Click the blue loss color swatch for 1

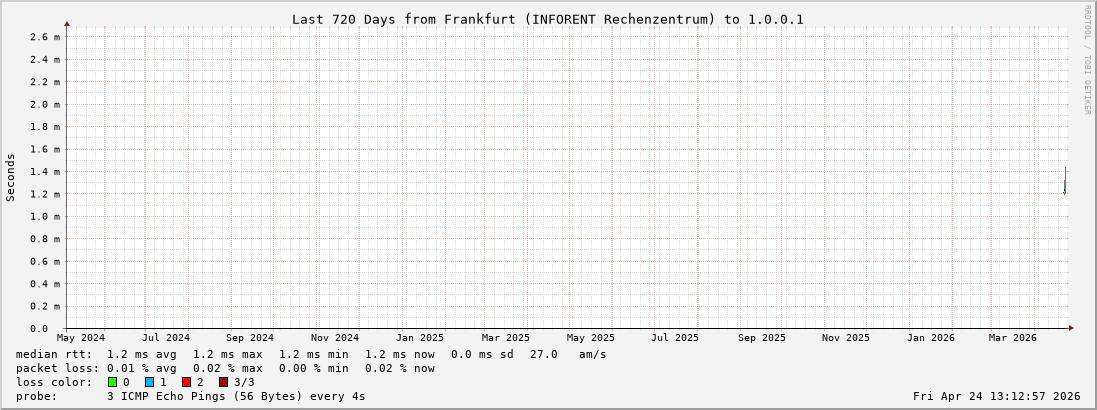click(149, 382)
